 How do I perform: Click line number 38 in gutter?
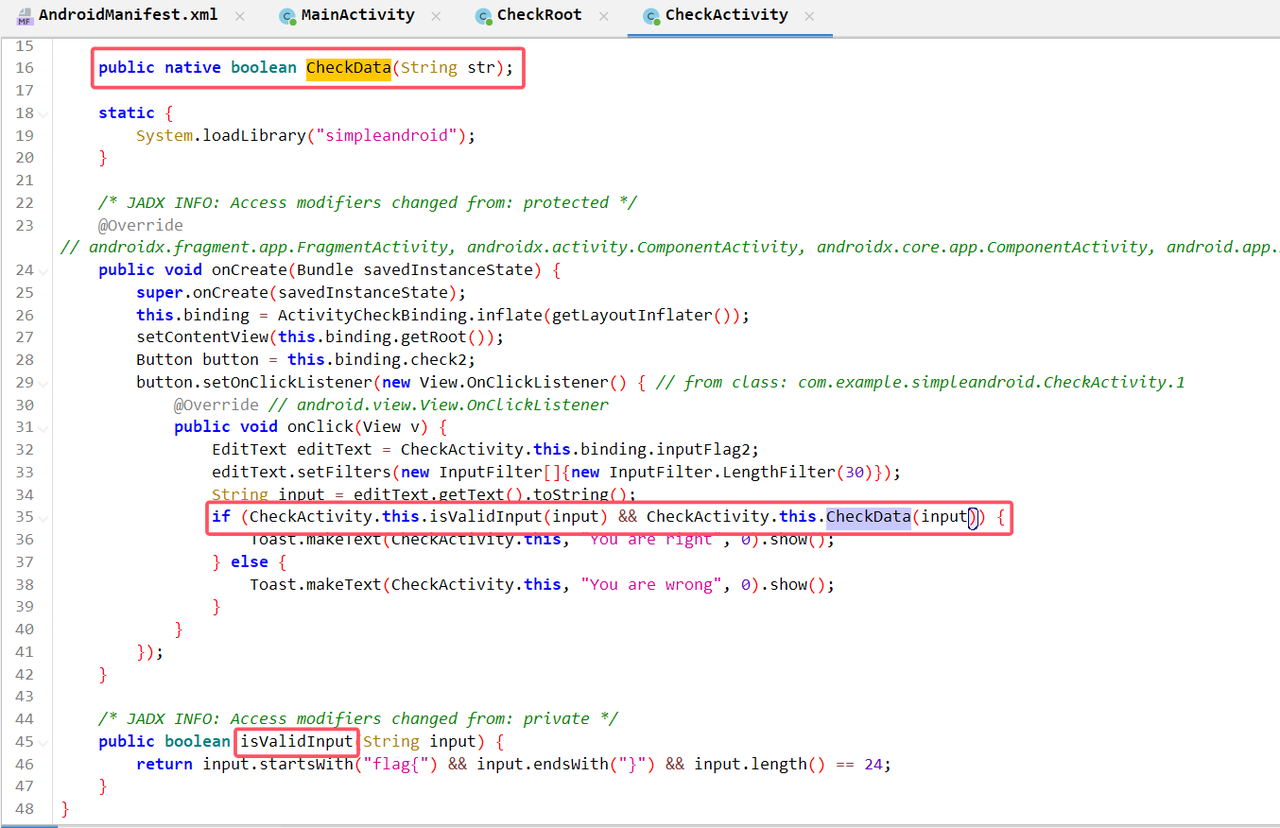pyautogui.click(x=24, y=584)
